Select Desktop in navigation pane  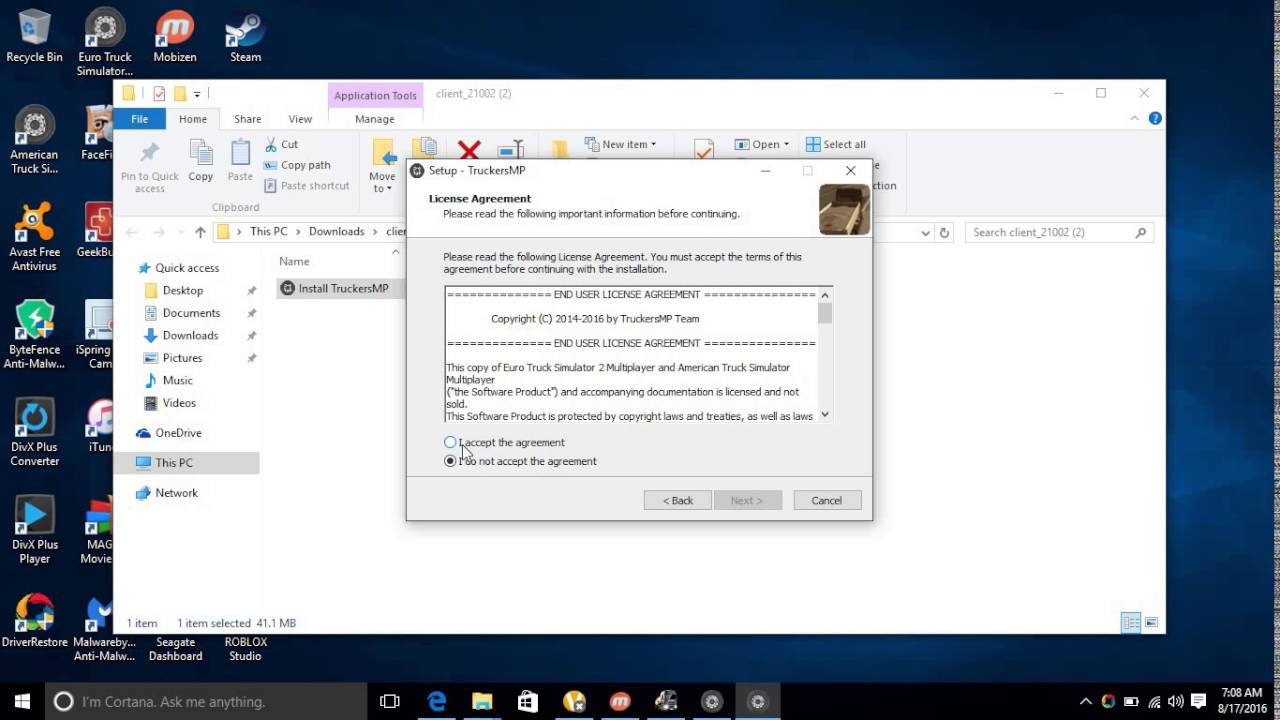[182, 290]
